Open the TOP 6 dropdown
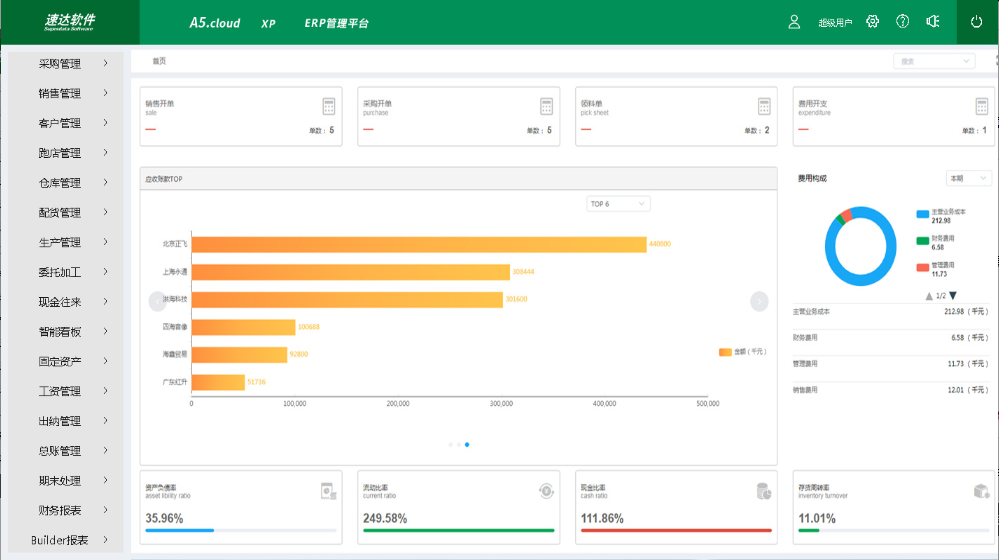The width and height of the screenshot is (999, 560). click(x=618, y=204)
